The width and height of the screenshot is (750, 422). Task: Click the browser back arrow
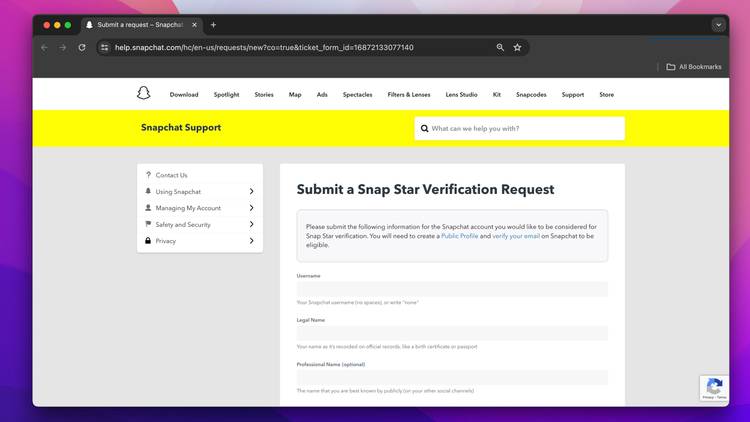click(x=44, y=47)
